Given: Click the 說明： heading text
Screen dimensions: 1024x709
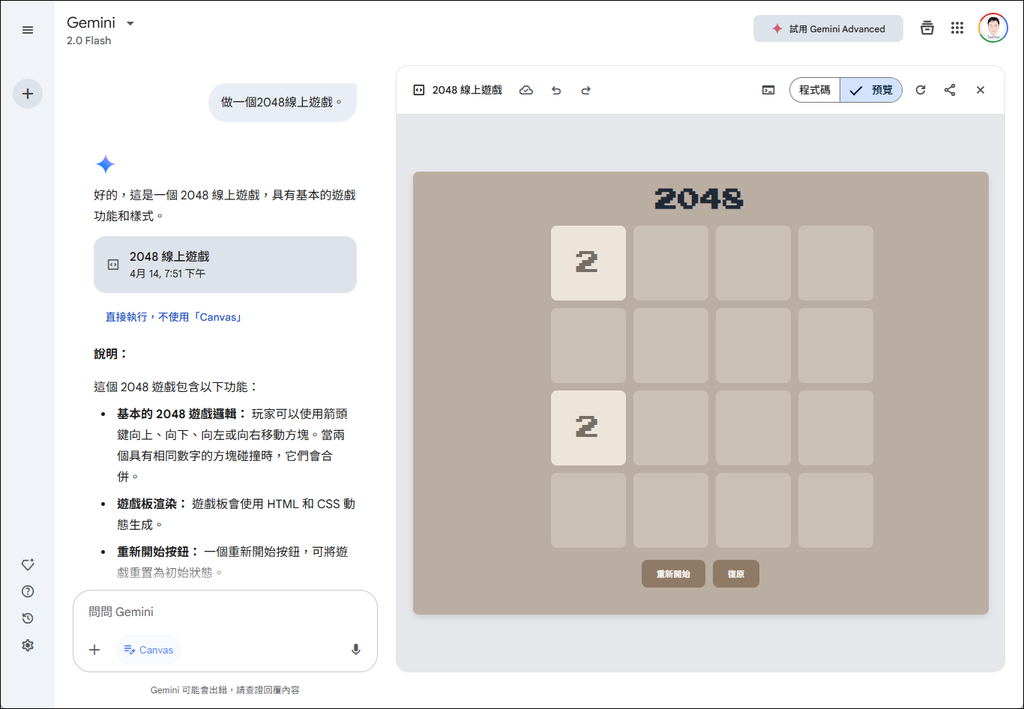Looking at the screenshot, I should (x=110, y=354).
